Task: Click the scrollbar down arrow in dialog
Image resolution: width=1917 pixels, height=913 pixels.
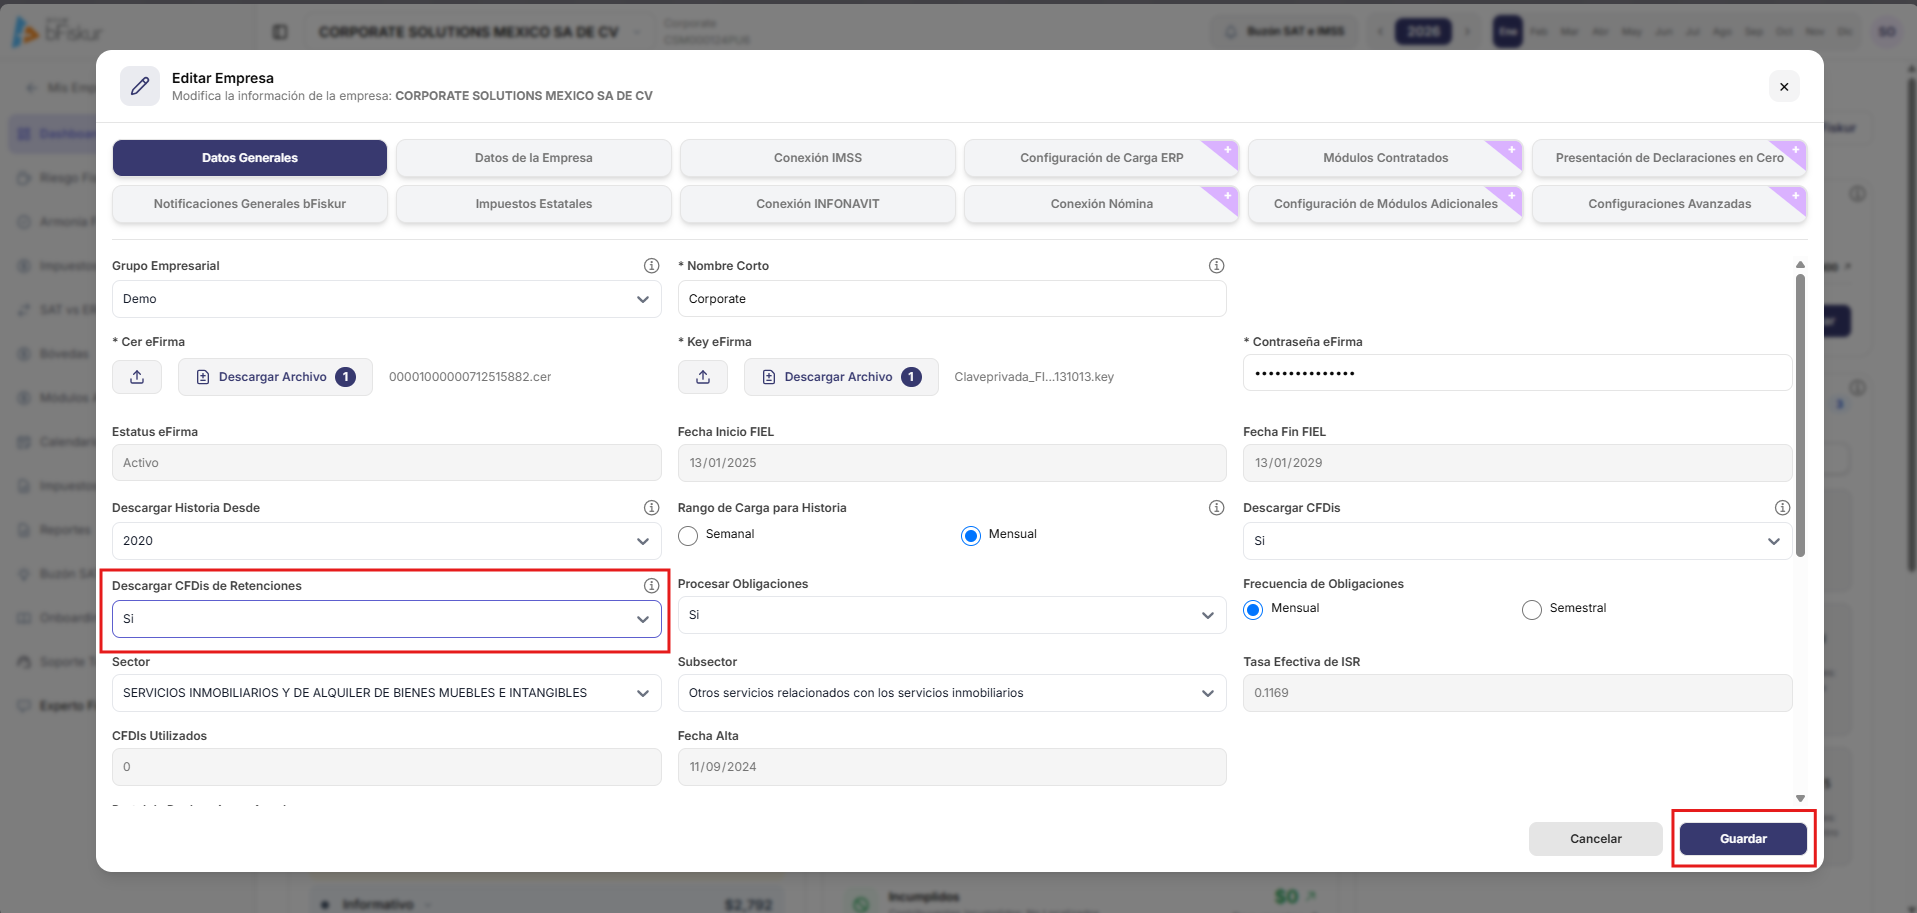Action: pos(1800,798)
